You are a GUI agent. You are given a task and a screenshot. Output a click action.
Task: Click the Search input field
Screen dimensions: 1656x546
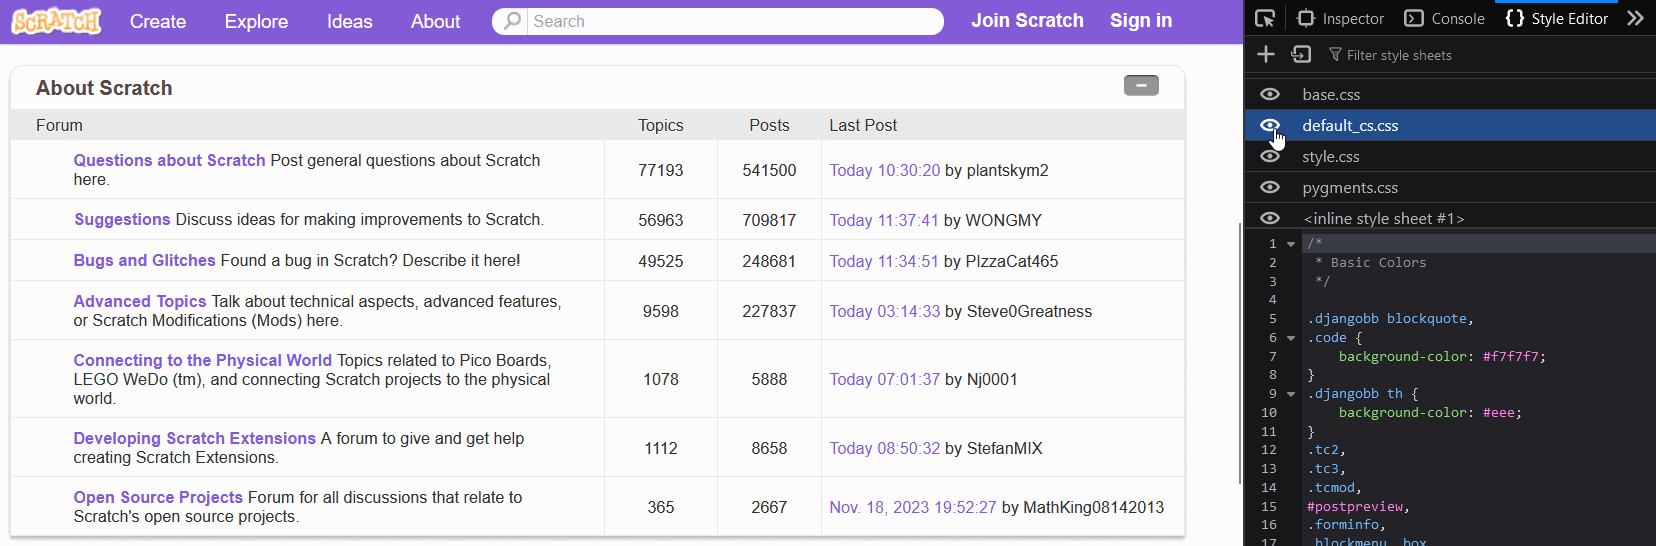(x=735, y=21)
